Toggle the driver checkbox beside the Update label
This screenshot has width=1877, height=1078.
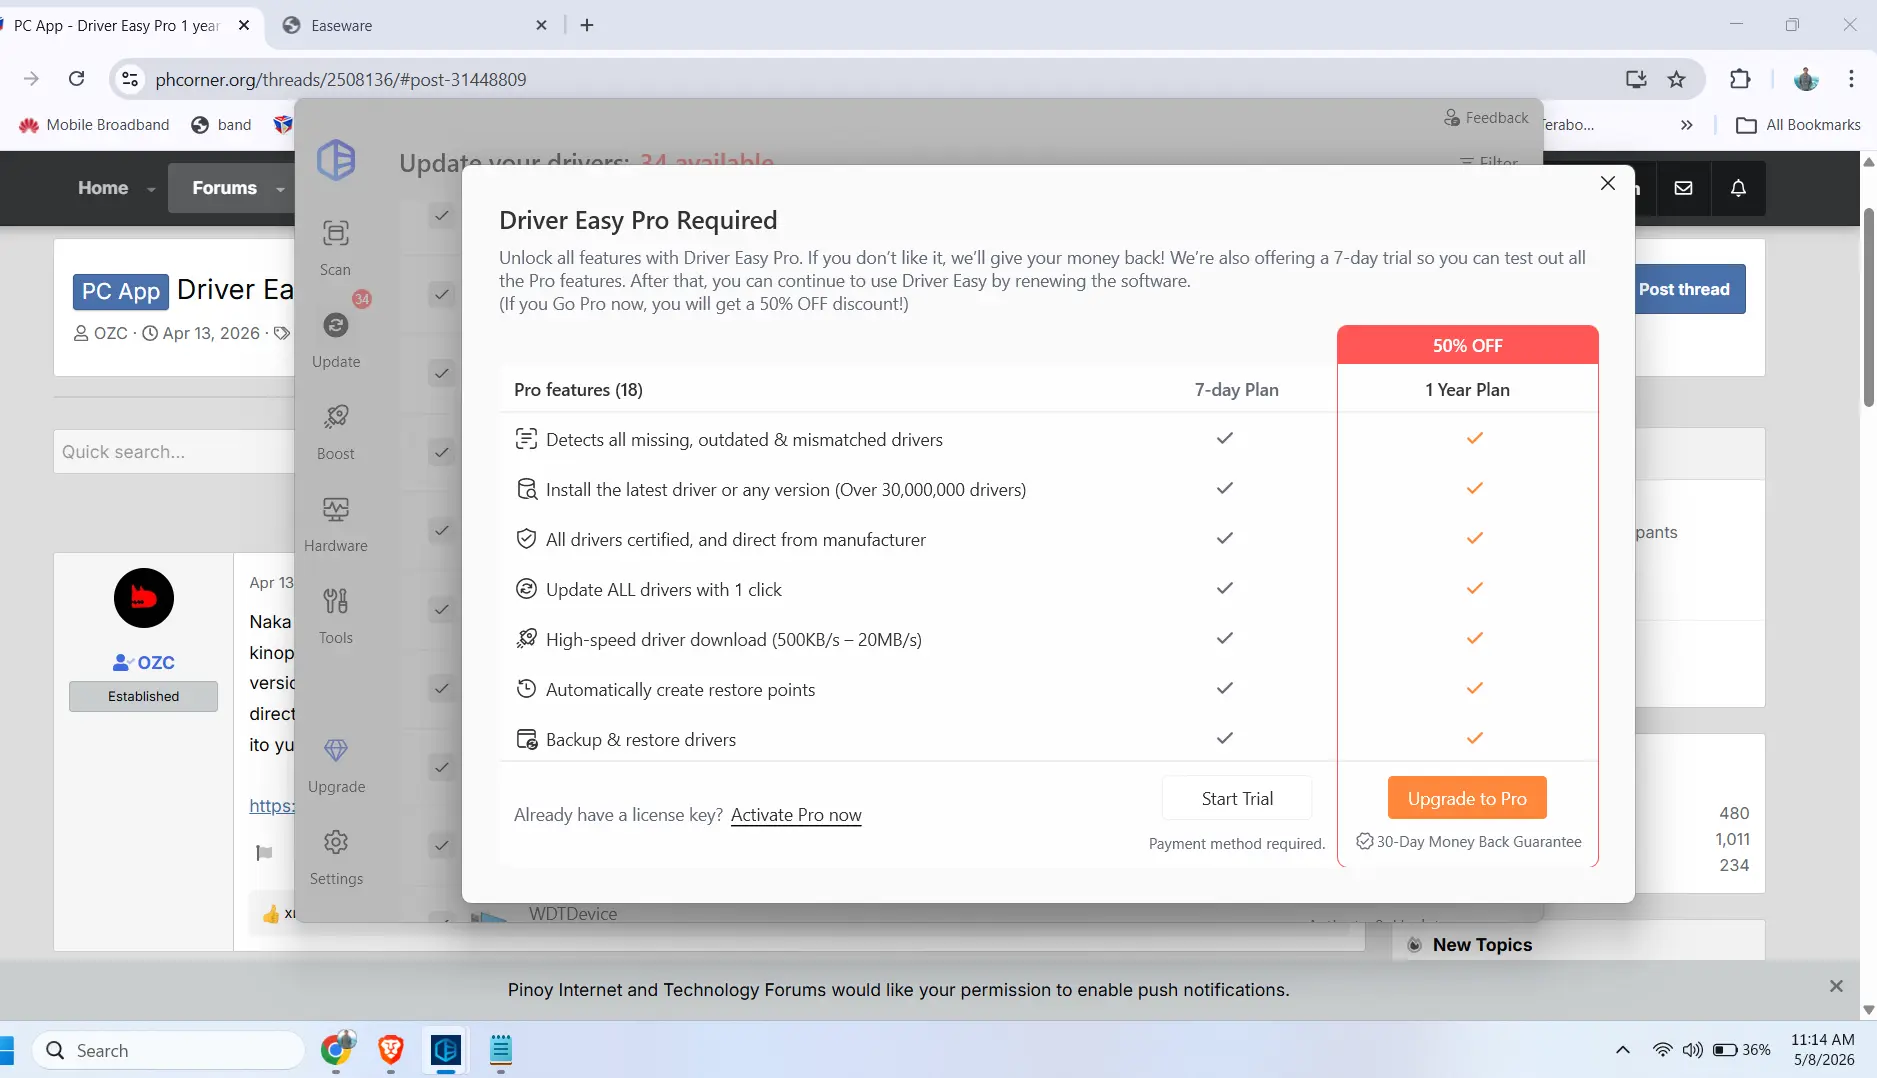[441, 374]
